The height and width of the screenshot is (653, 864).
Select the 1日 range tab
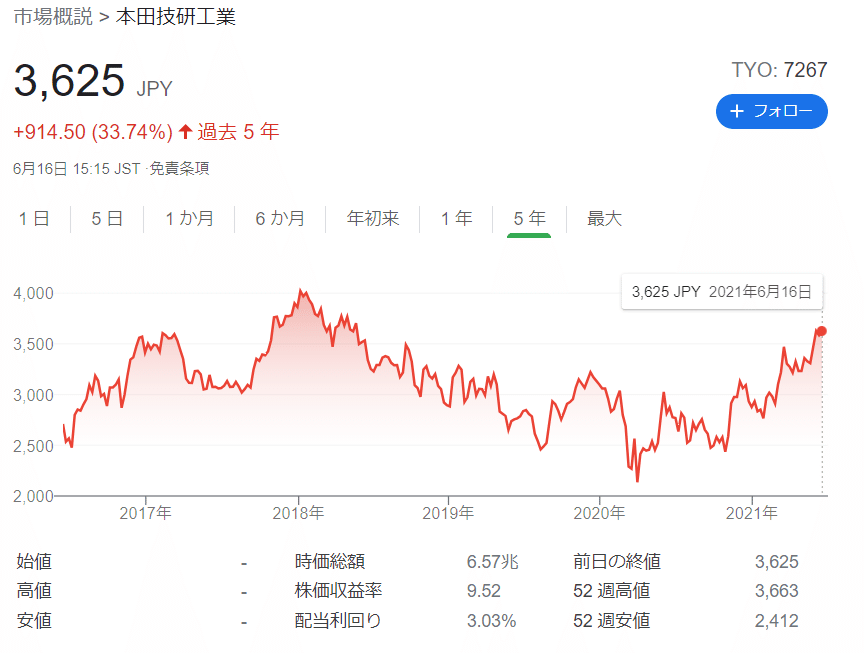34,219
